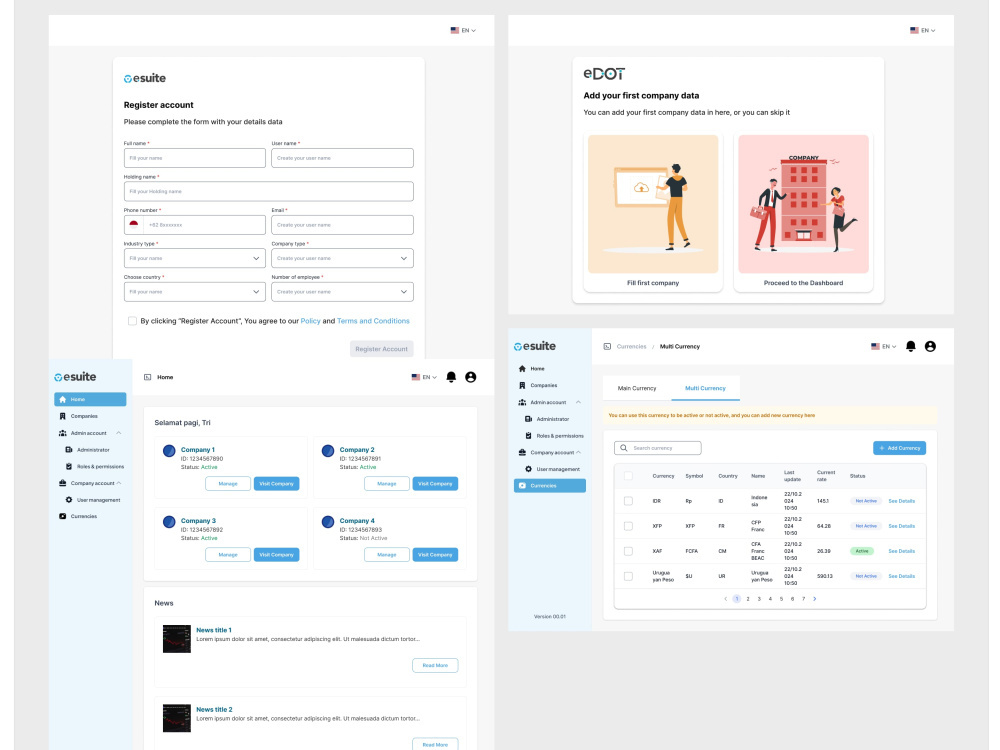This screenshot has width=1000, height=750.
Task: Select highlighted Currencies item in Currencies sidebar
Action: click(x=550, y=485)
